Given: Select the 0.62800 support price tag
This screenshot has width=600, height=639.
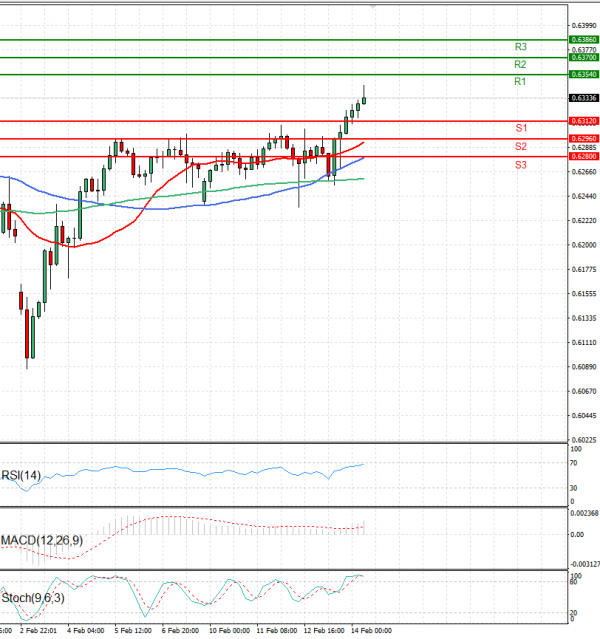Looking at the screenshot, I should tap(584, 156).
